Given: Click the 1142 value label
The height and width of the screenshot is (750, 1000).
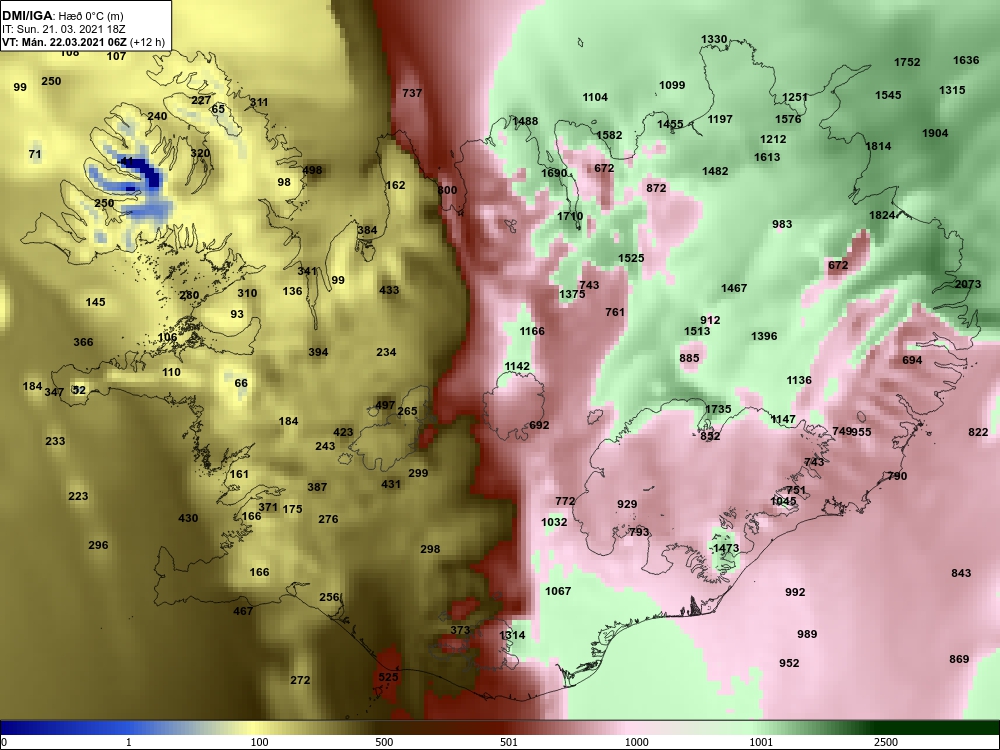Looking at the screenshot, I should coord(517,367).
